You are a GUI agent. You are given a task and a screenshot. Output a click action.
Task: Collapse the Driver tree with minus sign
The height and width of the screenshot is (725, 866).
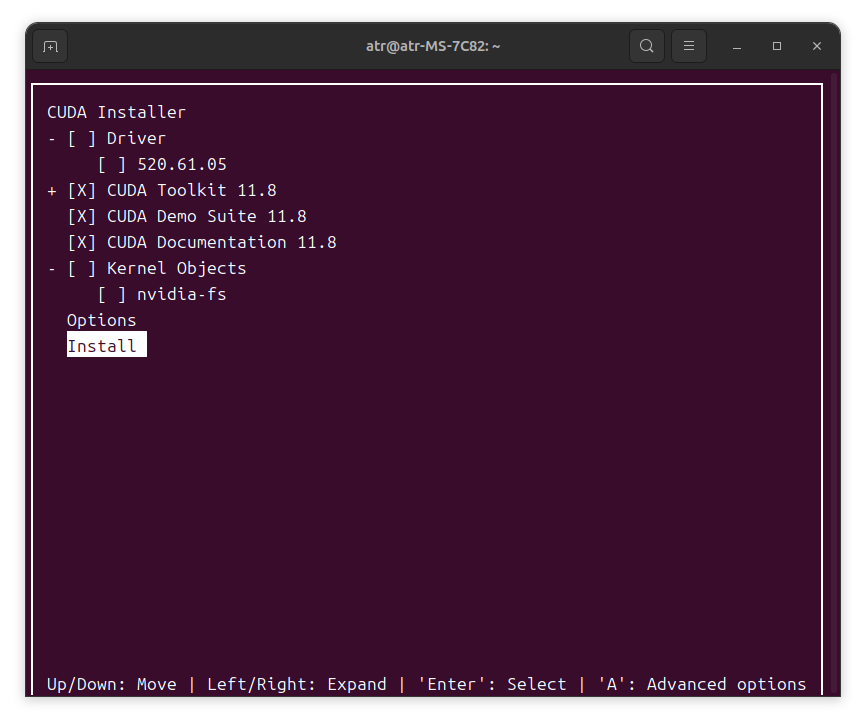[x=52, y=139]
